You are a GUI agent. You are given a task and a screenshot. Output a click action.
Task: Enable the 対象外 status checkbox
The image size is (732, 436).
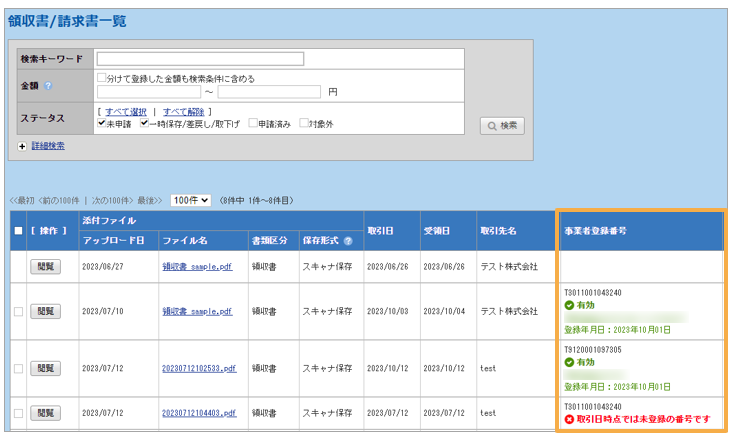(304, 124)
